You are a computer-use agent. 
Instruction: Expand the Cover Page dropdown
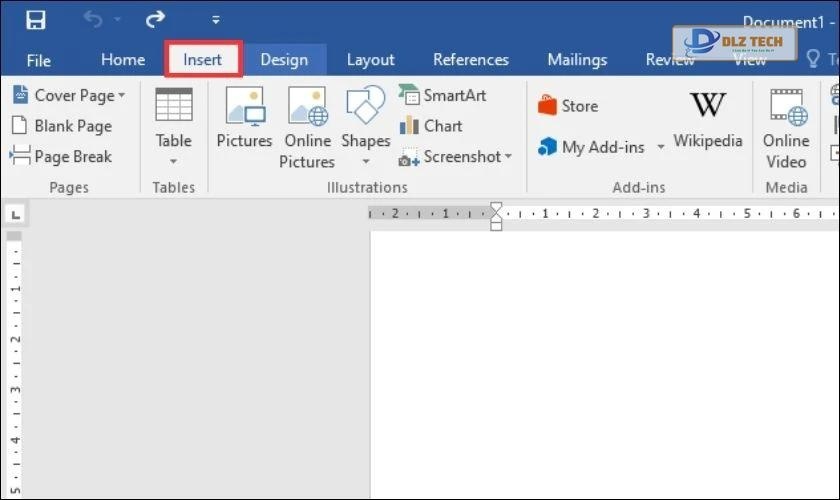[x=122, y=96]
